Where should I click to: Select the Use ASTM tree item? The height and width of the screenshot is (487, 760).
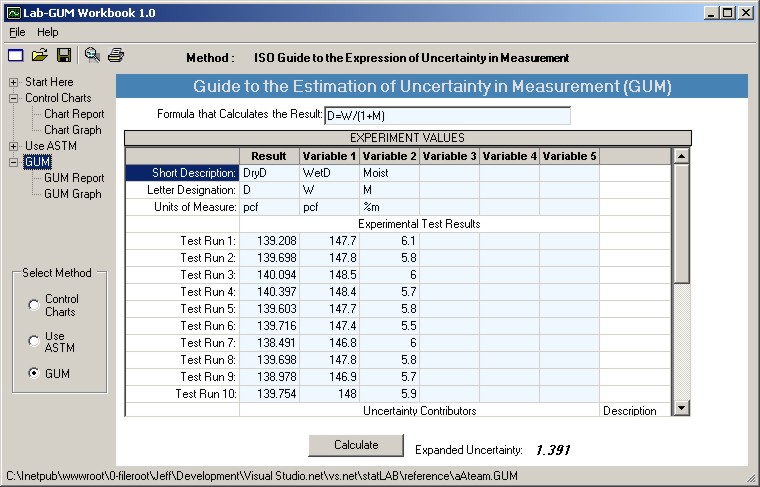(x=50, y=146)
